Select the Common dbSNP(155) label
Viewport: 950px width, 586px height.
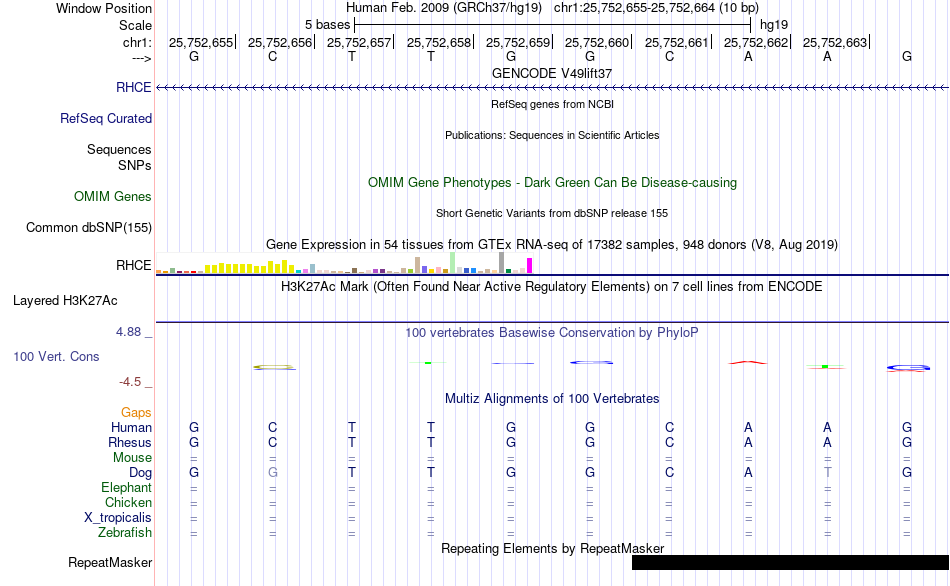click(x=88, y=227)
